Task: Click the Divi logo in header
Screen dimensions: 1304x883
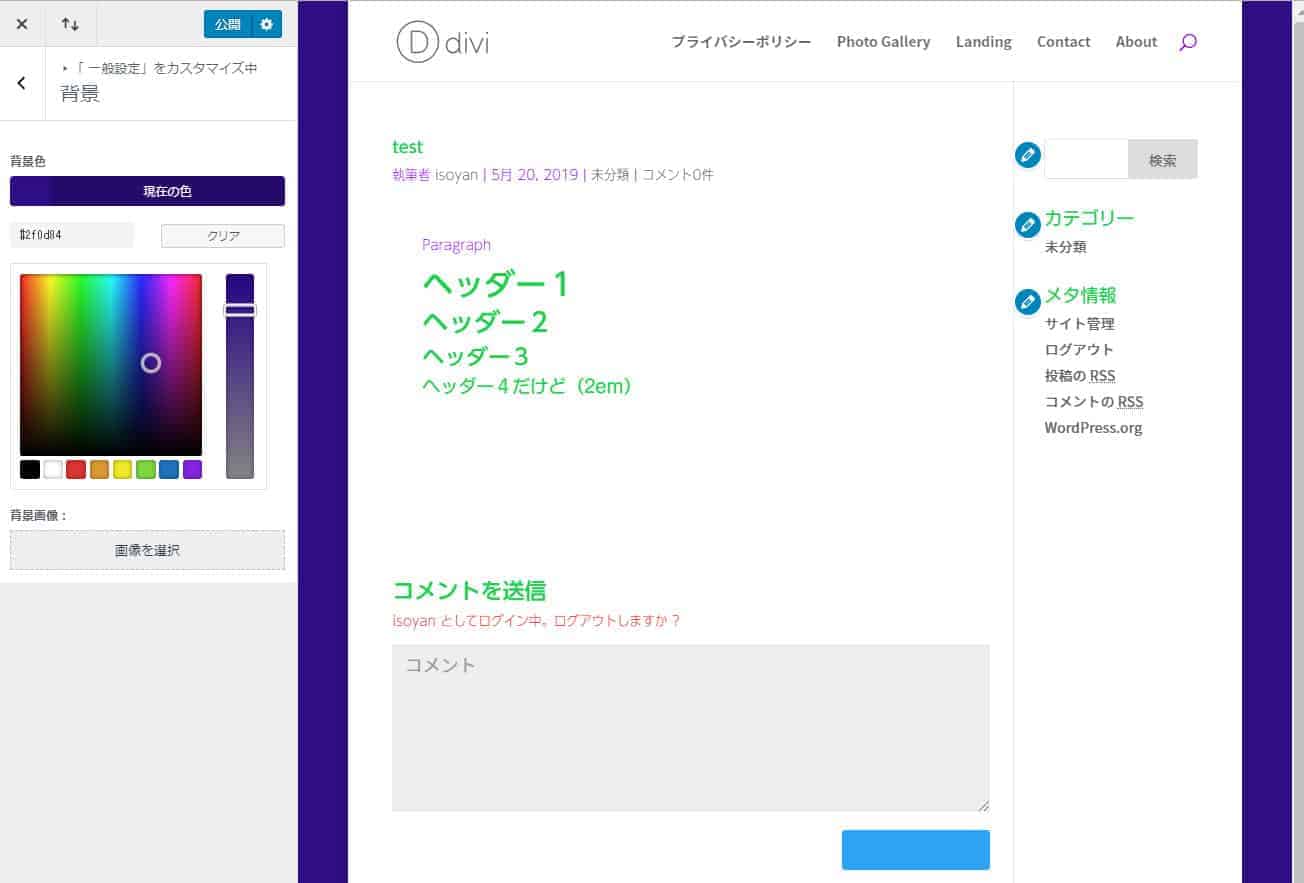Action: pyautogui.click(x=442, y=42)
